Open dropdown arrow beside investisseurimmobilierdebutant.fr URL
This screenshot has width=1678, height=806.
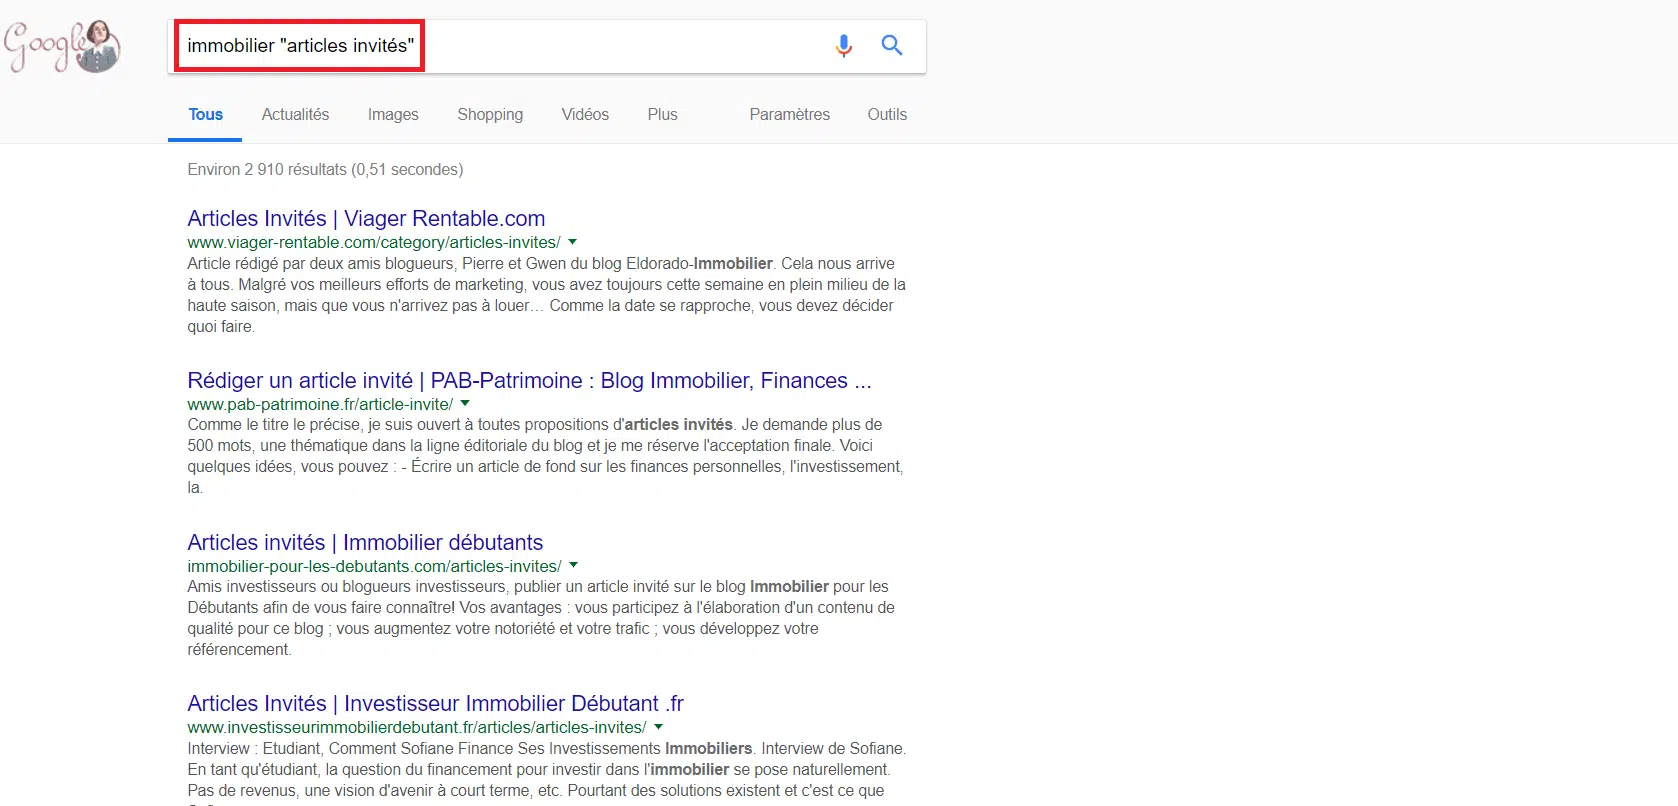click(659, 727)
